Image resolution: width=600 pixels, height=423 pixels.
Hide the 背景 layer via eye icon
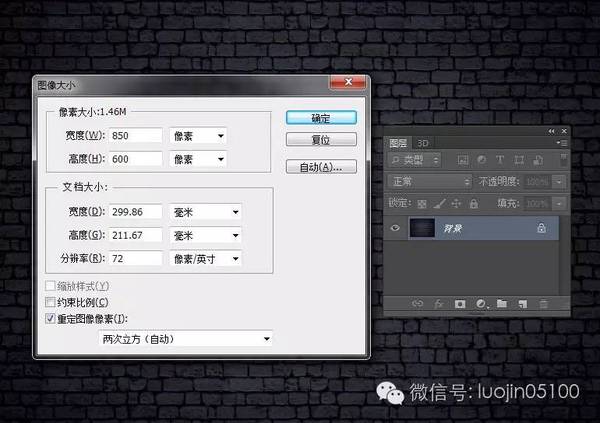click(395, 228)
